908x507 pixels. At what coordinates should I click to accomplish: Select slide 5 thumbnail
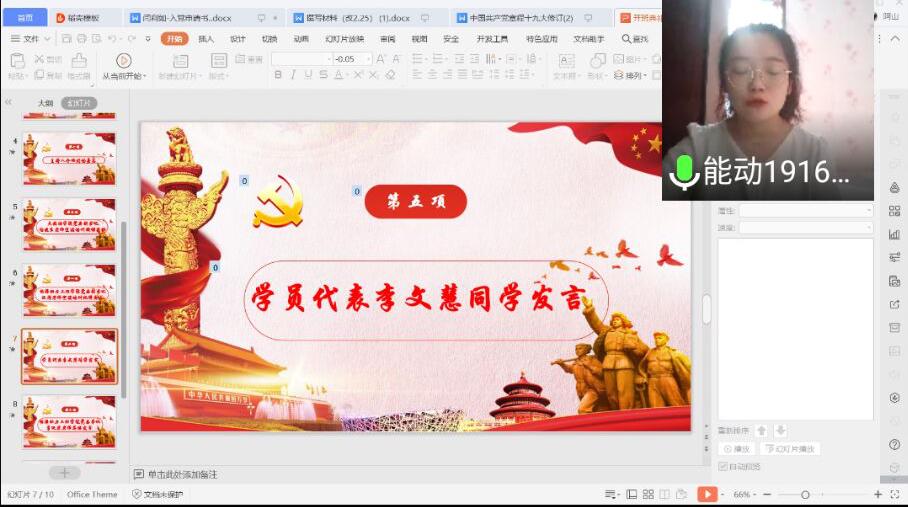pos(69,224)
